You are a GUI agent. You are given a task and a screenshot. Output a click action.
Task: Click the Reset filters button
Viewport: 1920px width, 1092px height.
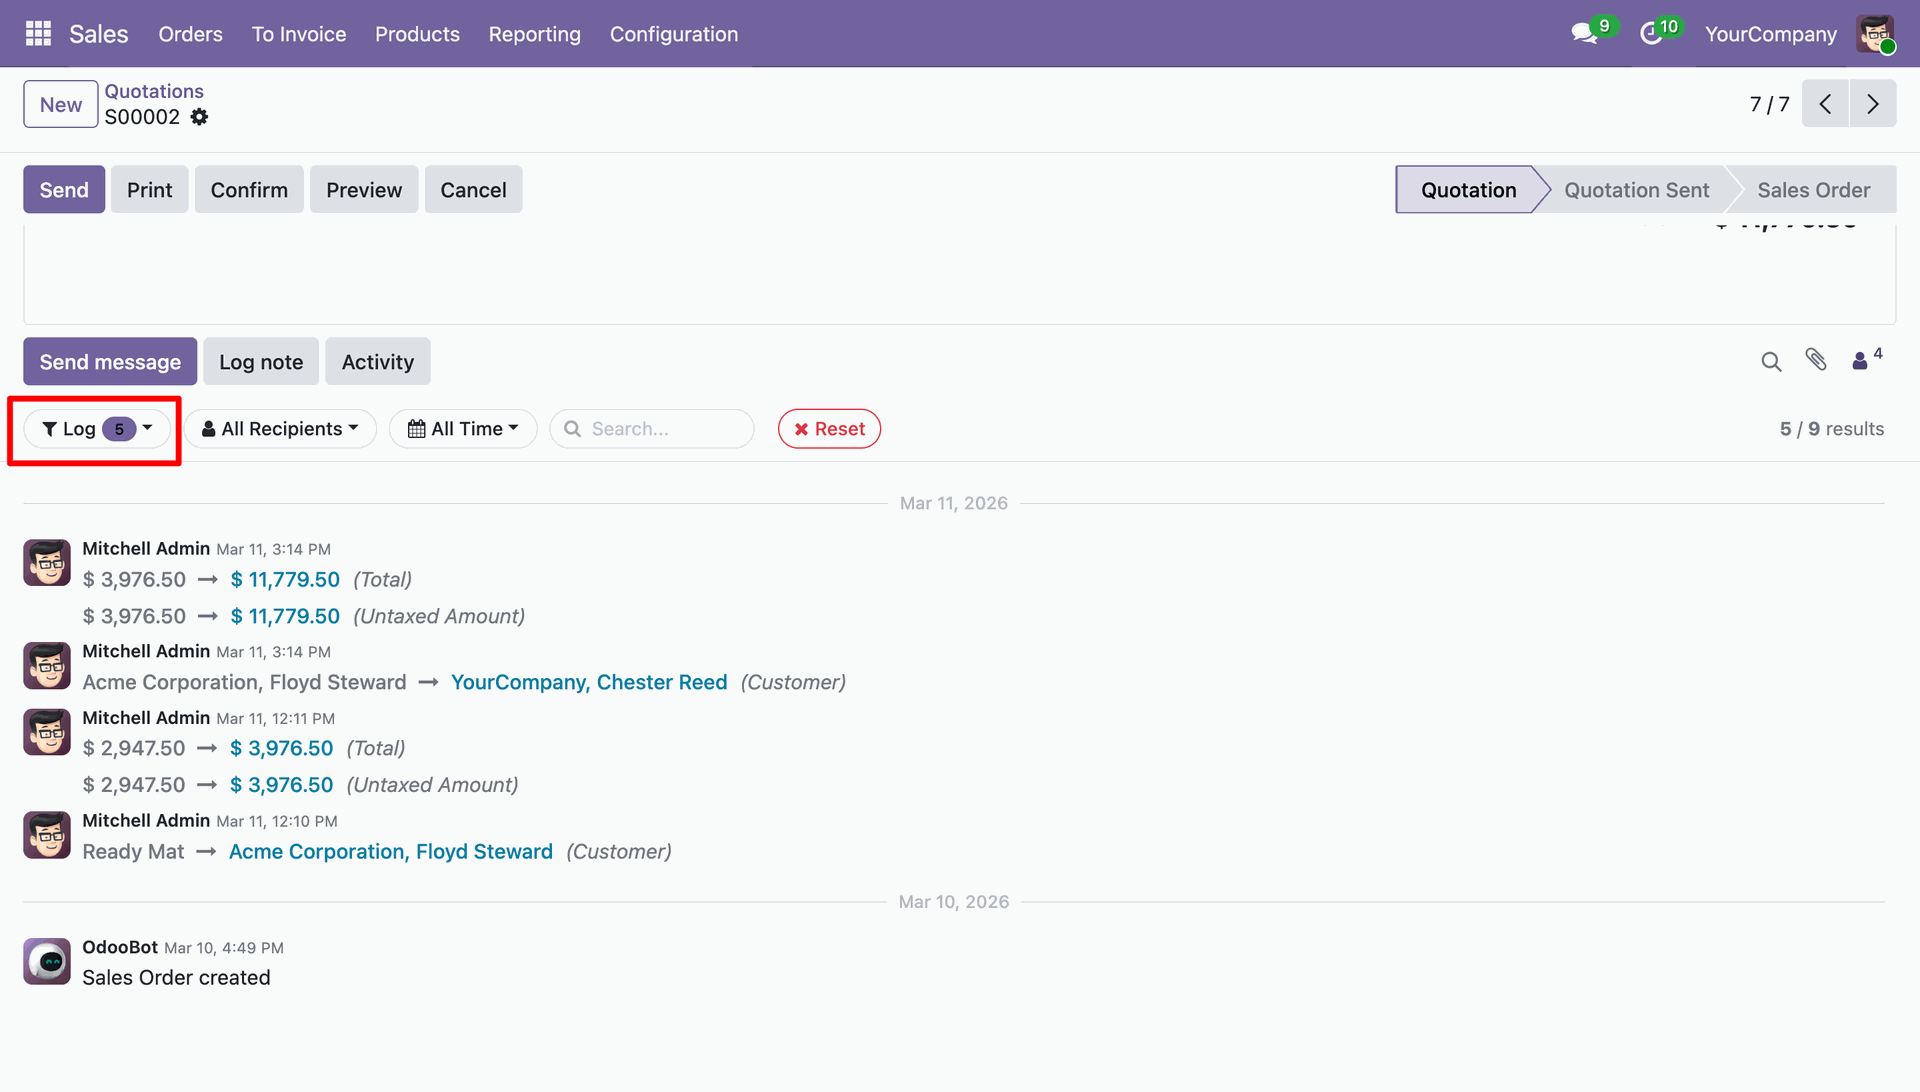point(829,429)
